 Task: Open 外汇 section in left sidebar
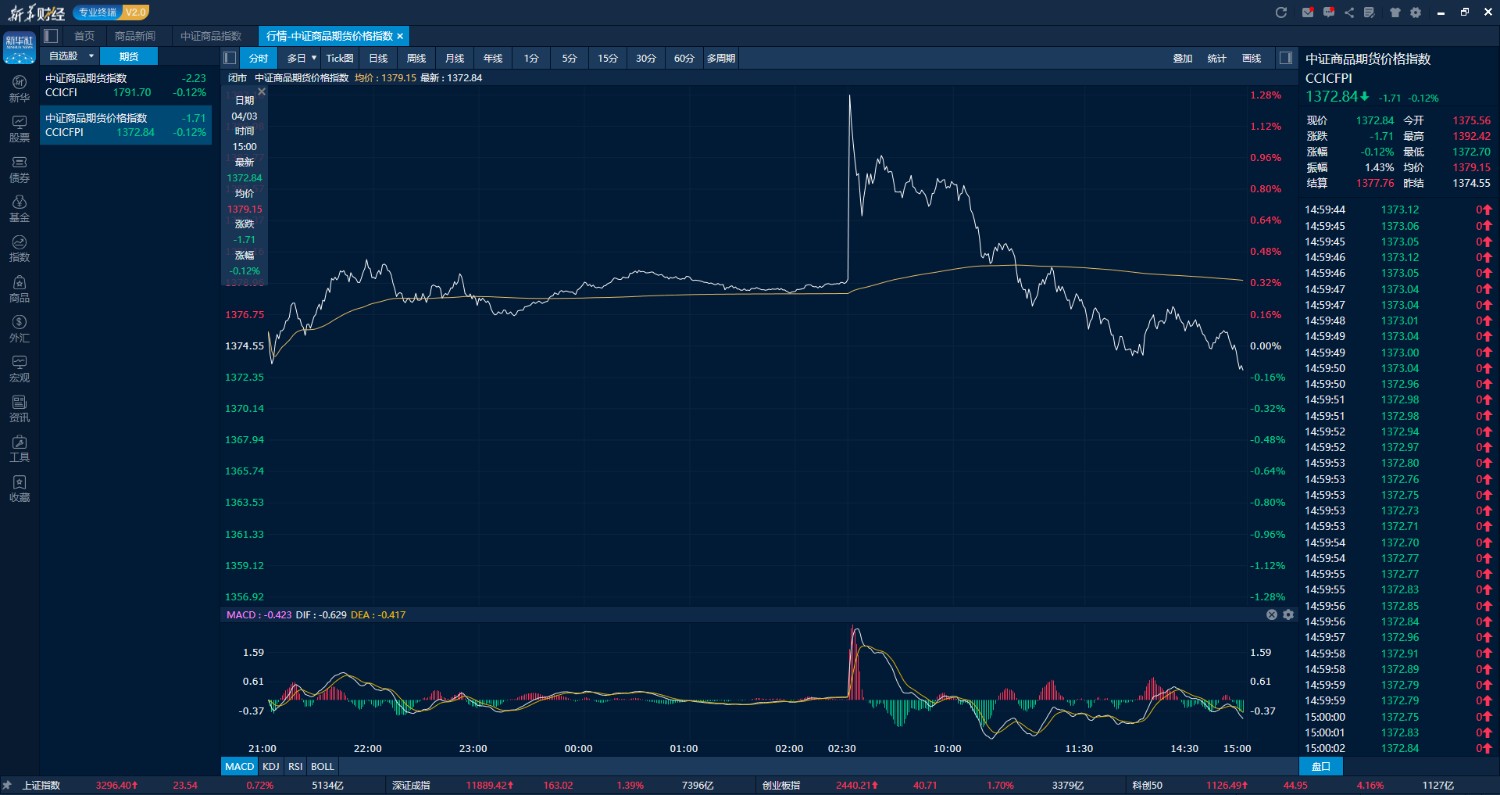point(19,328)
